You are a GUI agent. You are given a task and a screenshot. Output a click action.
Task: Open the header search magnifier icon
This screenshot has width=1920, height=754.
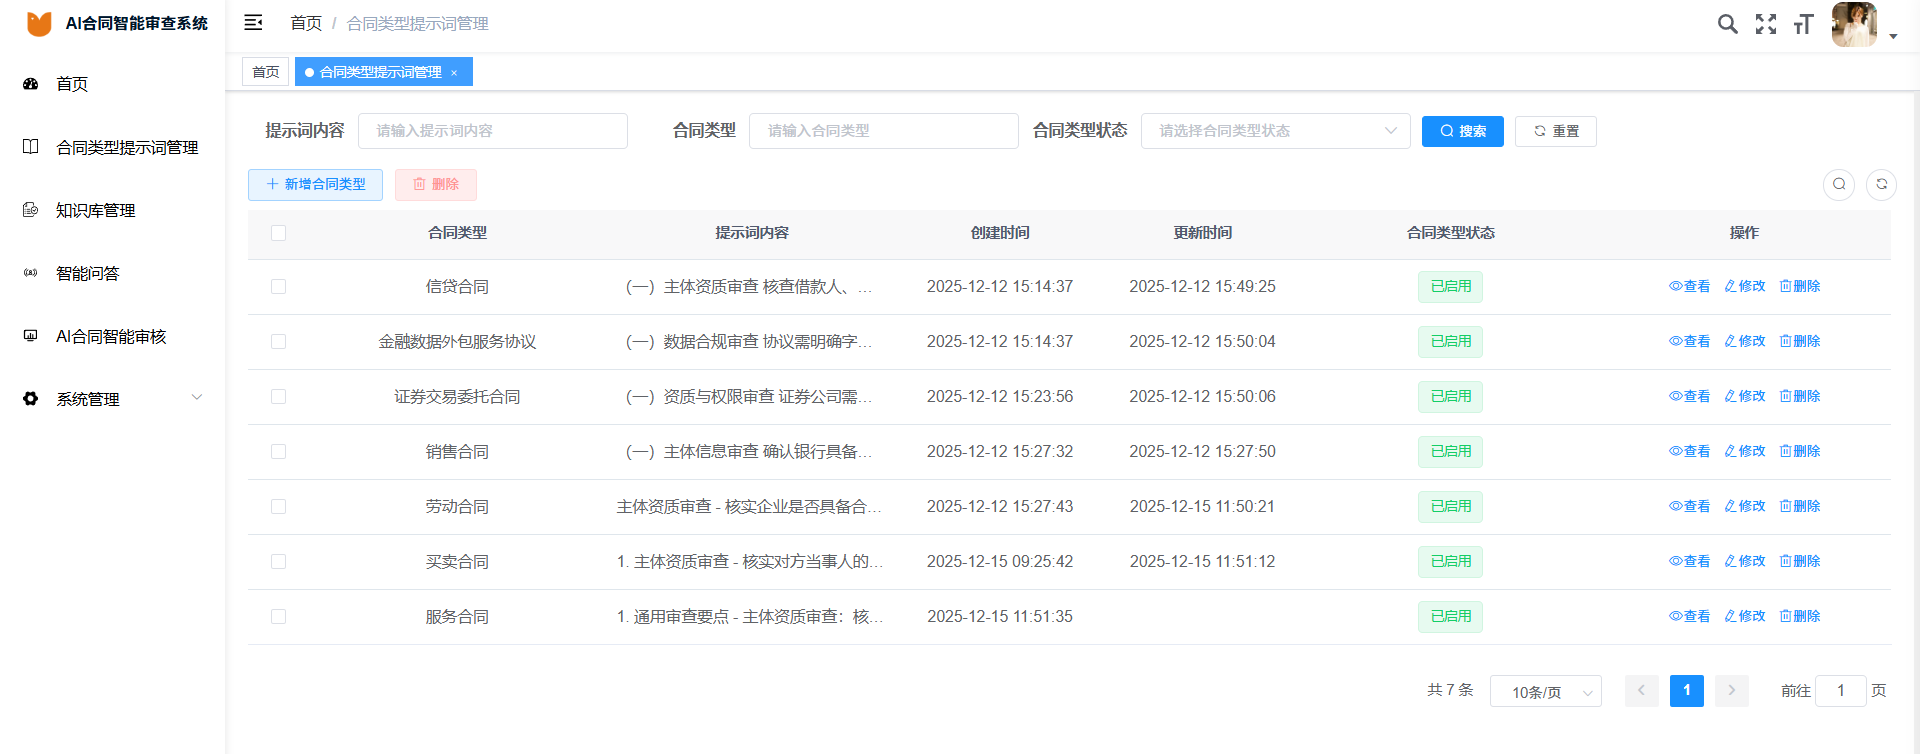[x=1727, y=24]
